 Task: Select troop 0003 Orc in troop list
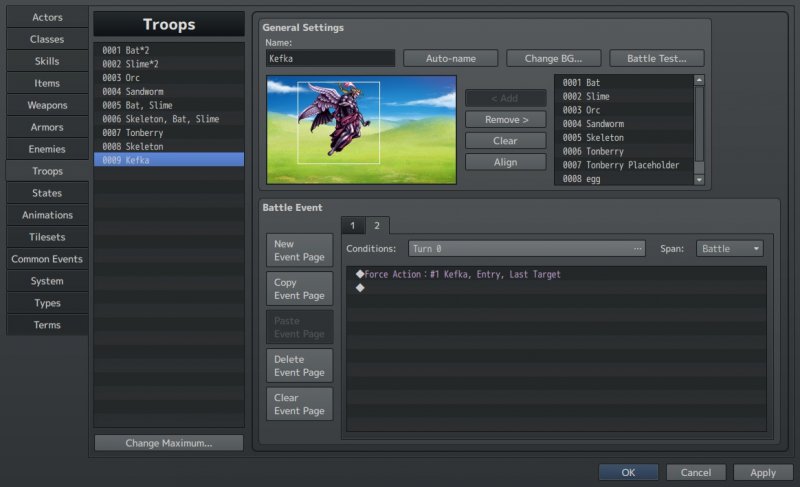(169, 78)
